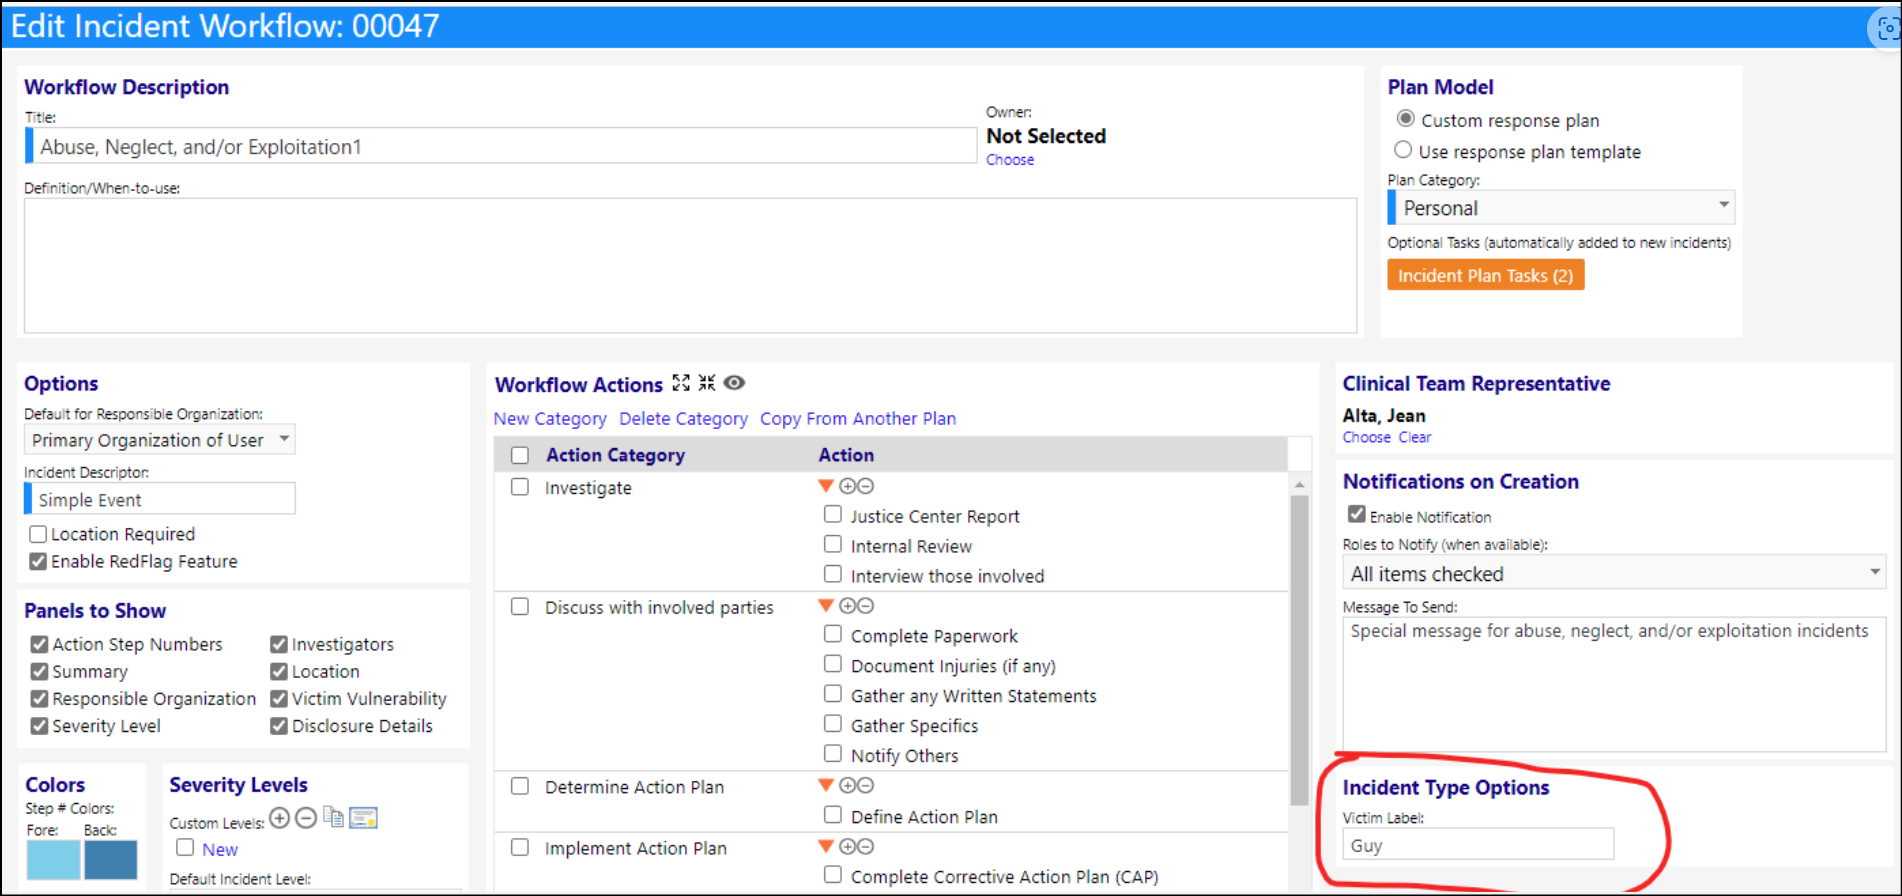The image size is (1902, 896).
Task: Collapse all Workflow Actions categories
Action: [x=707, y=383]
